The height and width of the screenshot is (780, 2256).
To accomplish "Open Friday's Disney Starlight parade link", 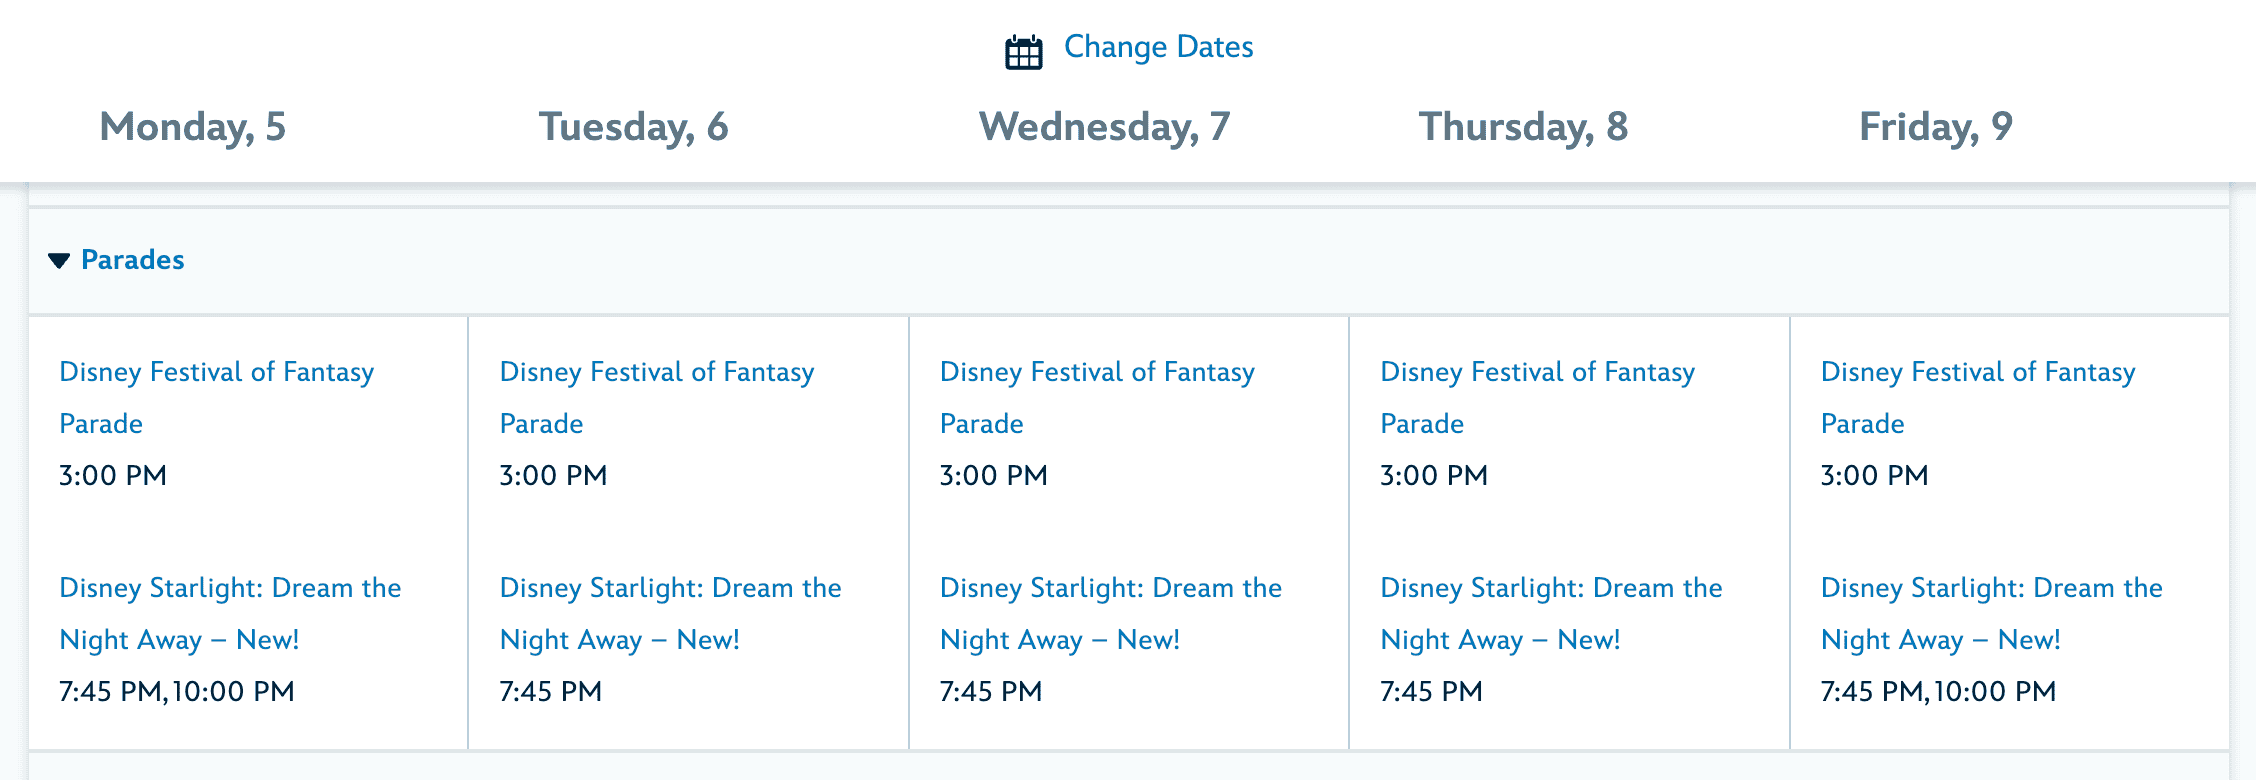I will click(1991, 589).
